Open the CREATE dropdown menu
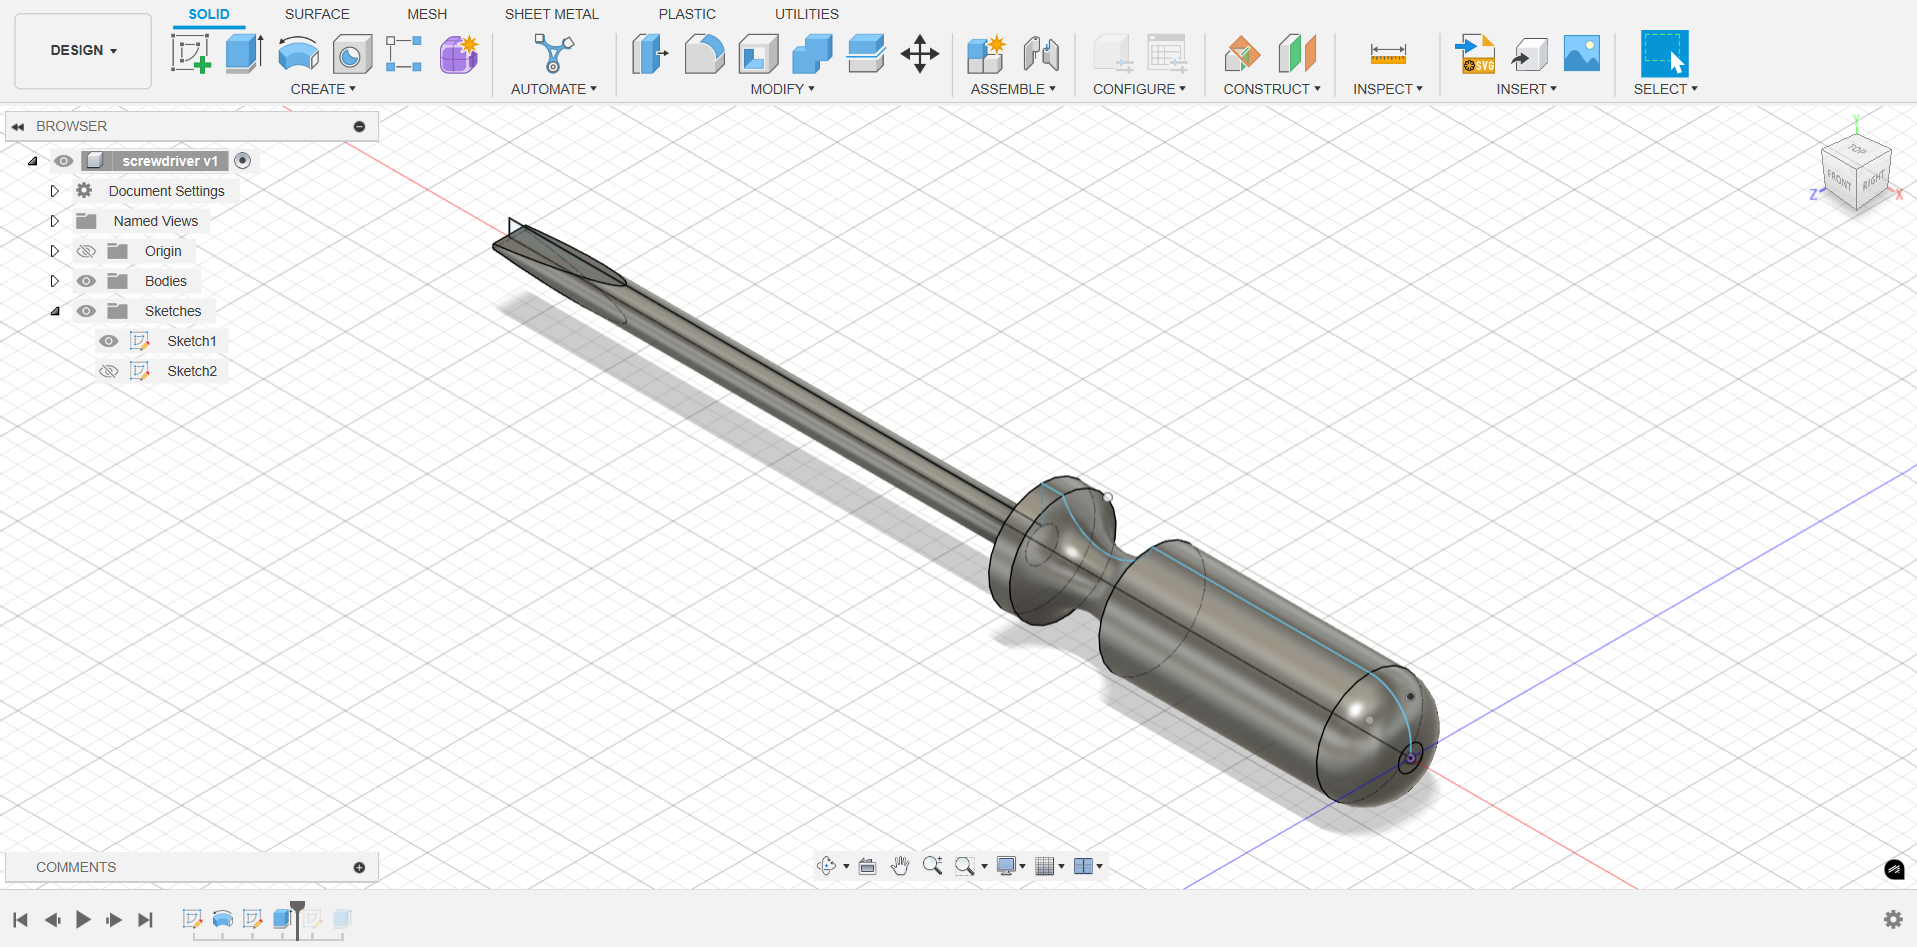Image resolution: width=1917 pixels, height=947 pixels. coord(323,89)
